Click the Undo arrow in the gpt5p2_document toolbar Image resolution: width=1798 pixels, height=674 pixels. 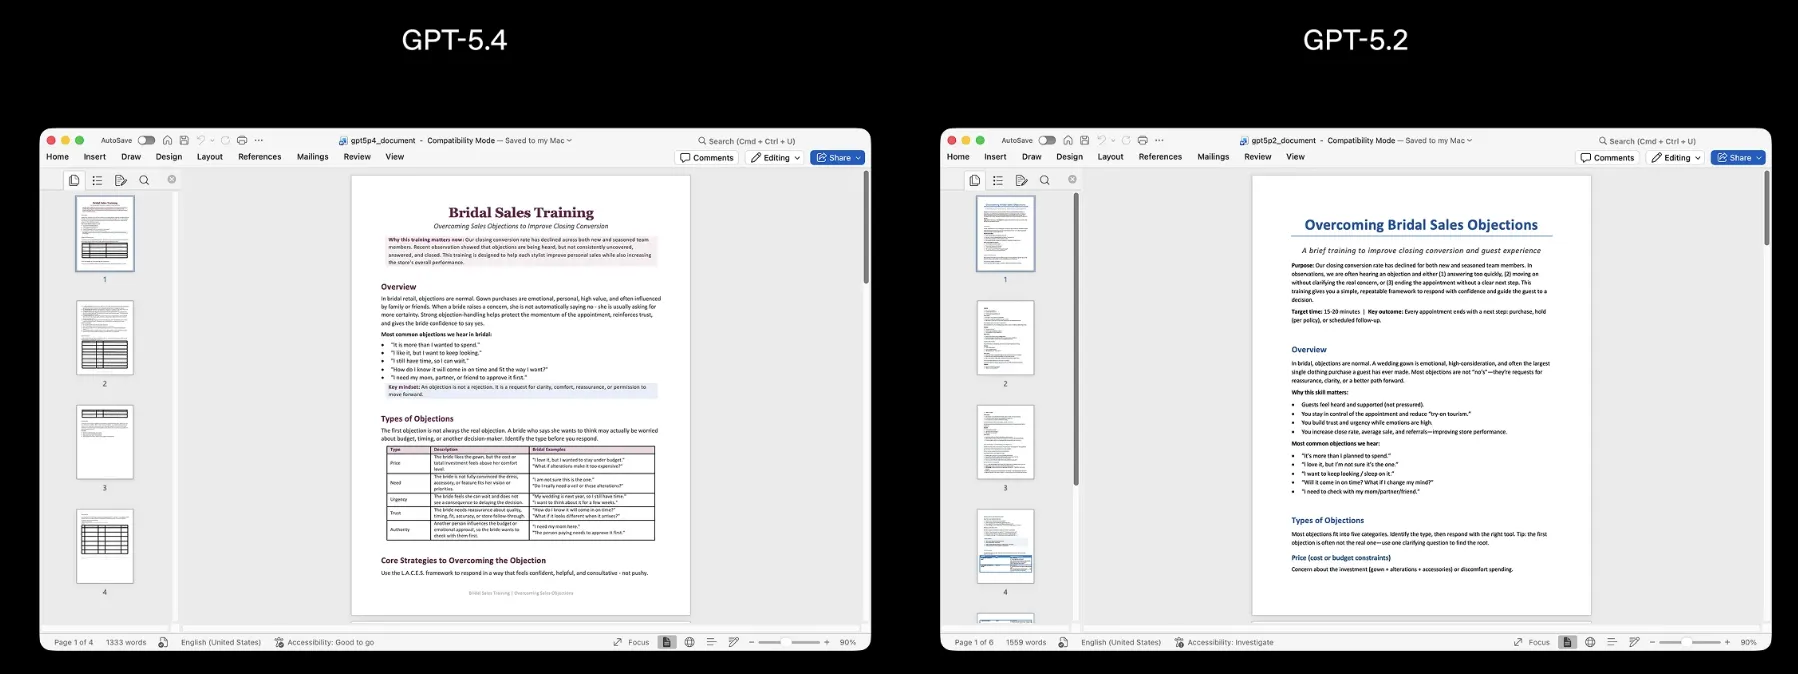pyautogui.click(x=1101, y=141)
